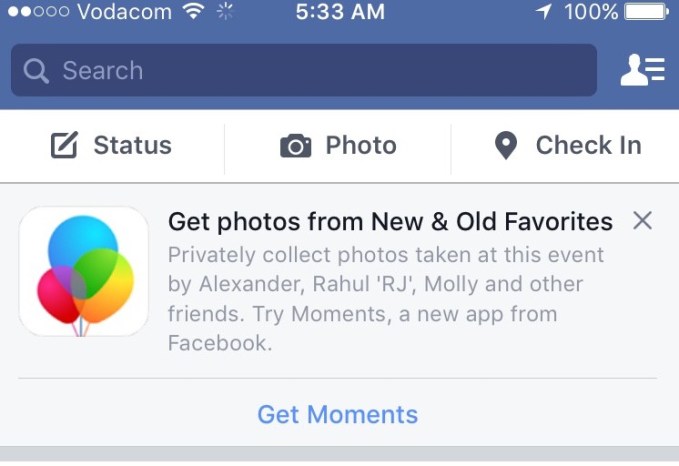Select the Check In label
679x466 pixels.
588,146
